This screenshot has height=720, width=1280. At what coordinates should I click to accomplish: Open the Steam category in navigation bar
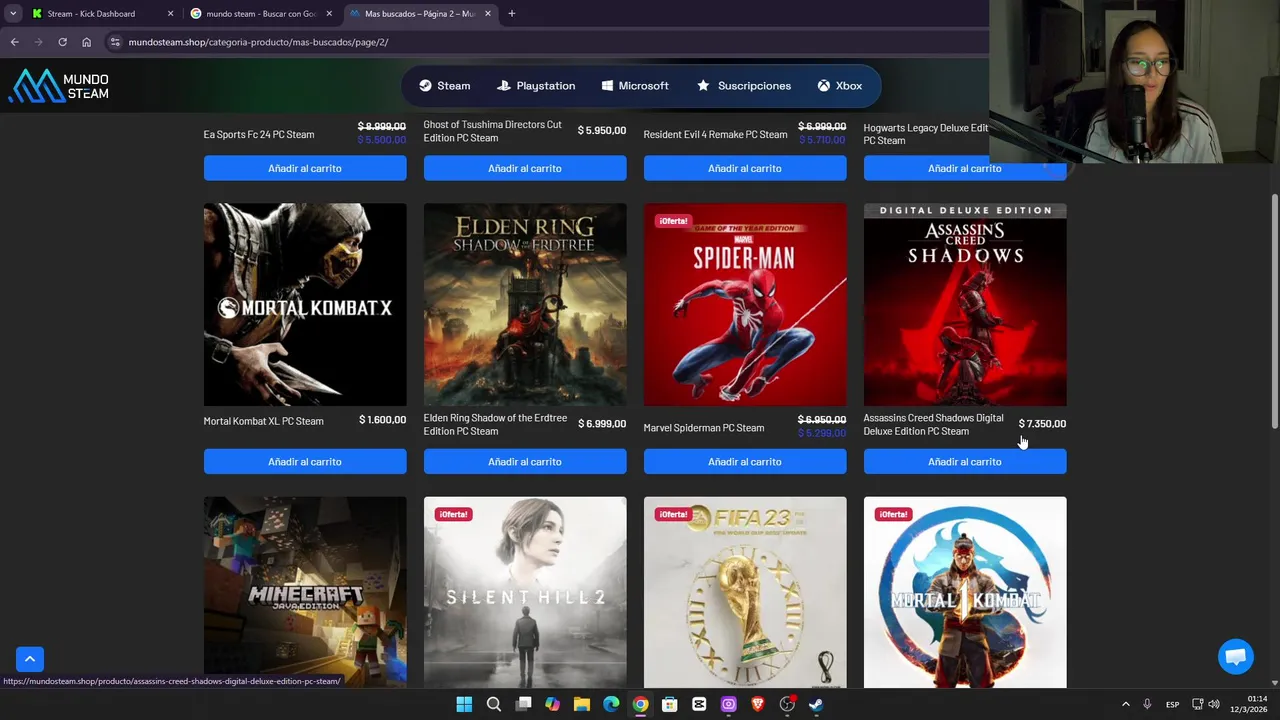(x=444, y=86)
